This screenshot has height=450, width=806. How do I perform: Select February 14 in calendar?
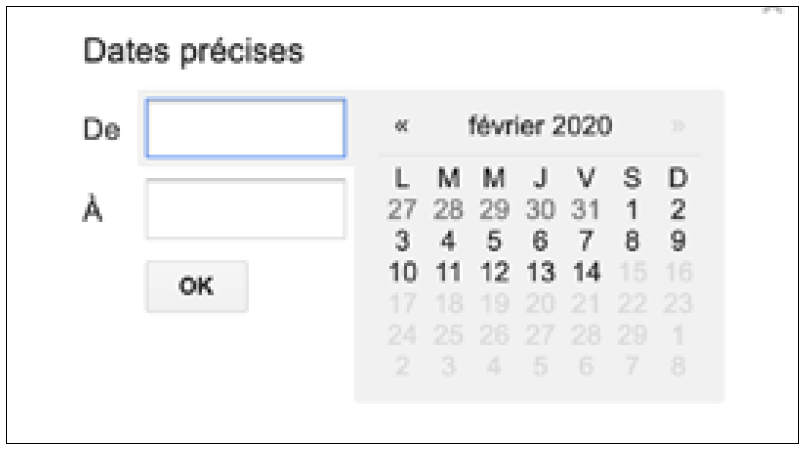pyautogui.click(x=586, y=272)
